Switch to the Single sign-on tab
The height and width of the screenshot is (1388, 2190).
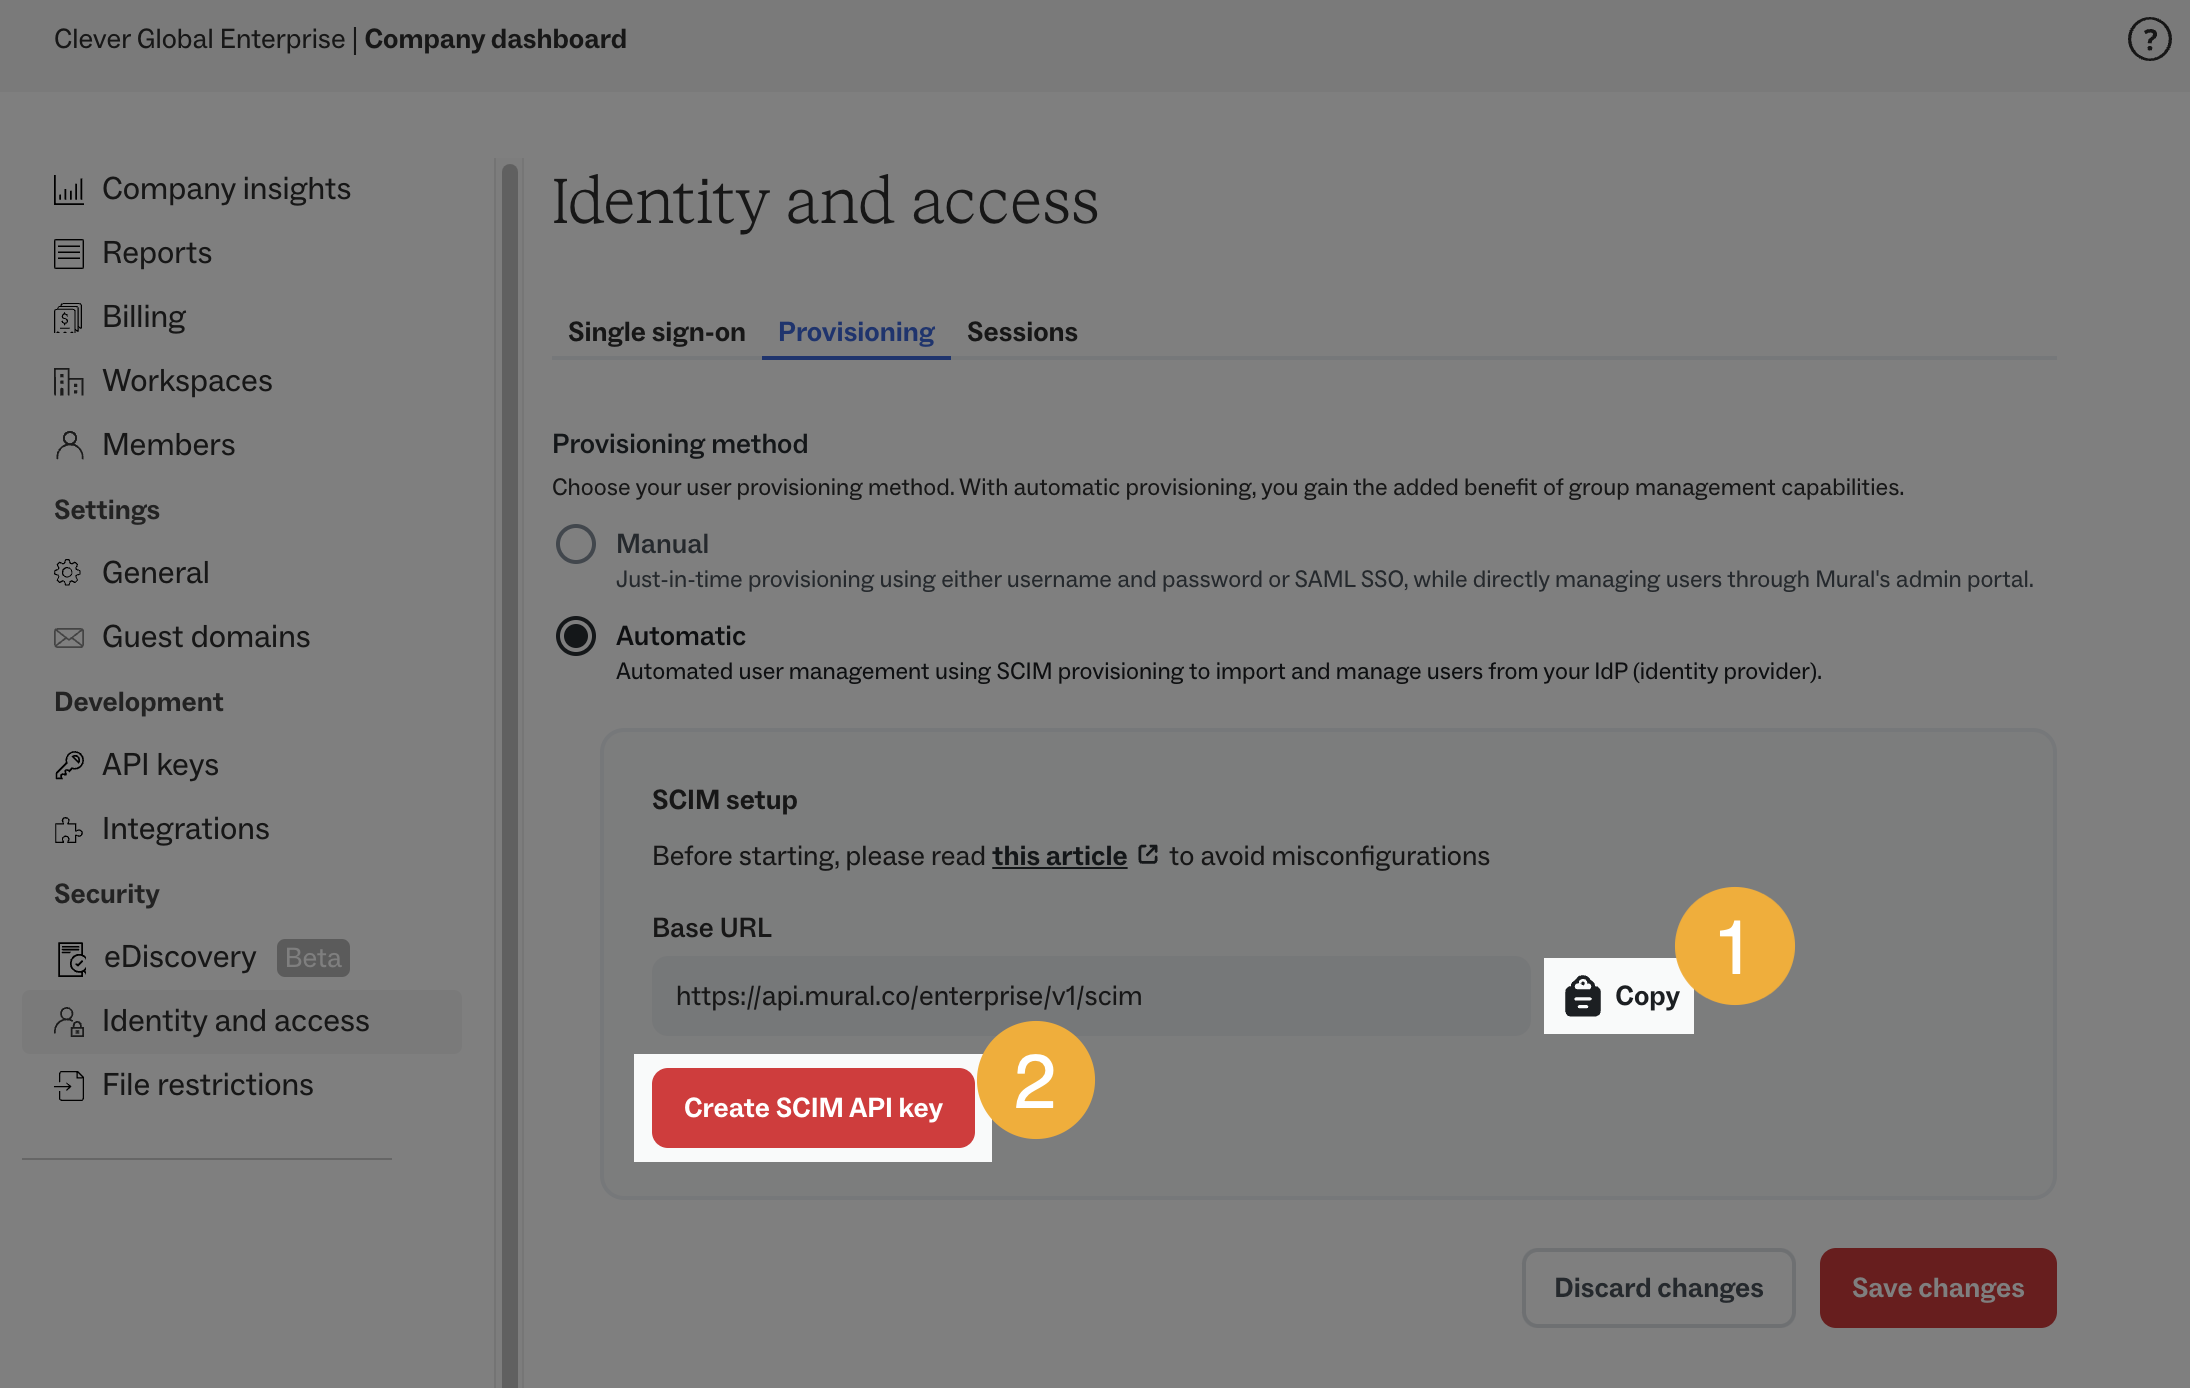[656, 332]
